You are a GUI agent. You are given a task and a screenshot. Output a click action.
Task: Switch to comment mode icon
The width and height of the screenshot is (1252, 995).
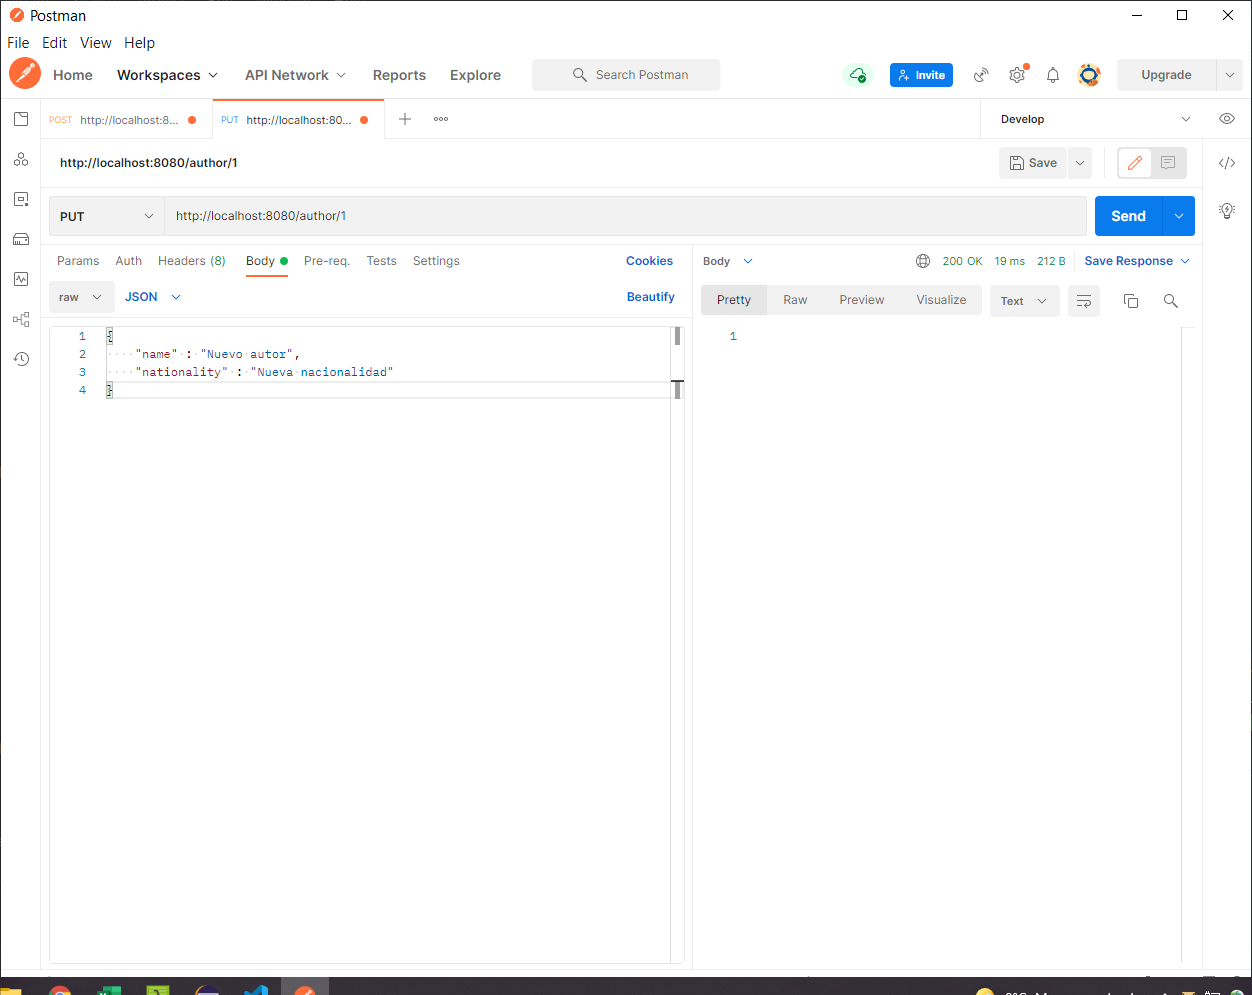(1168, 163)
